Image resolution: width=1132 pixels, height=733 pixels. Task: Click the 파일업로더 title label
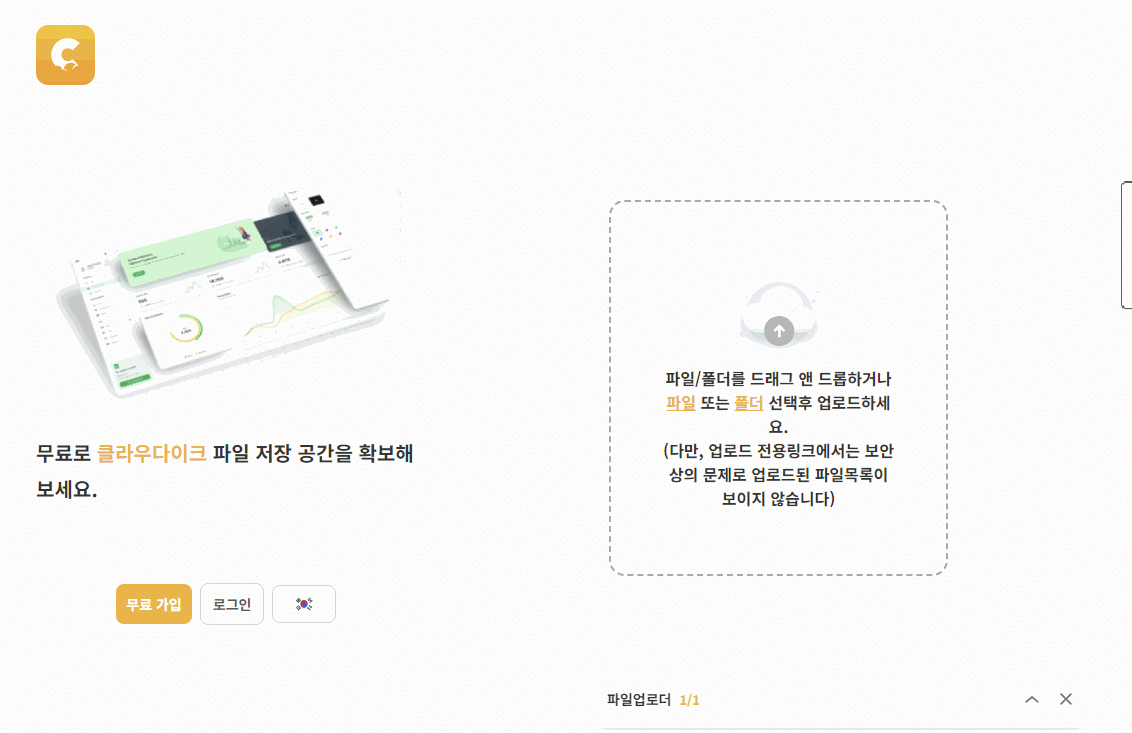click(639, 700)
